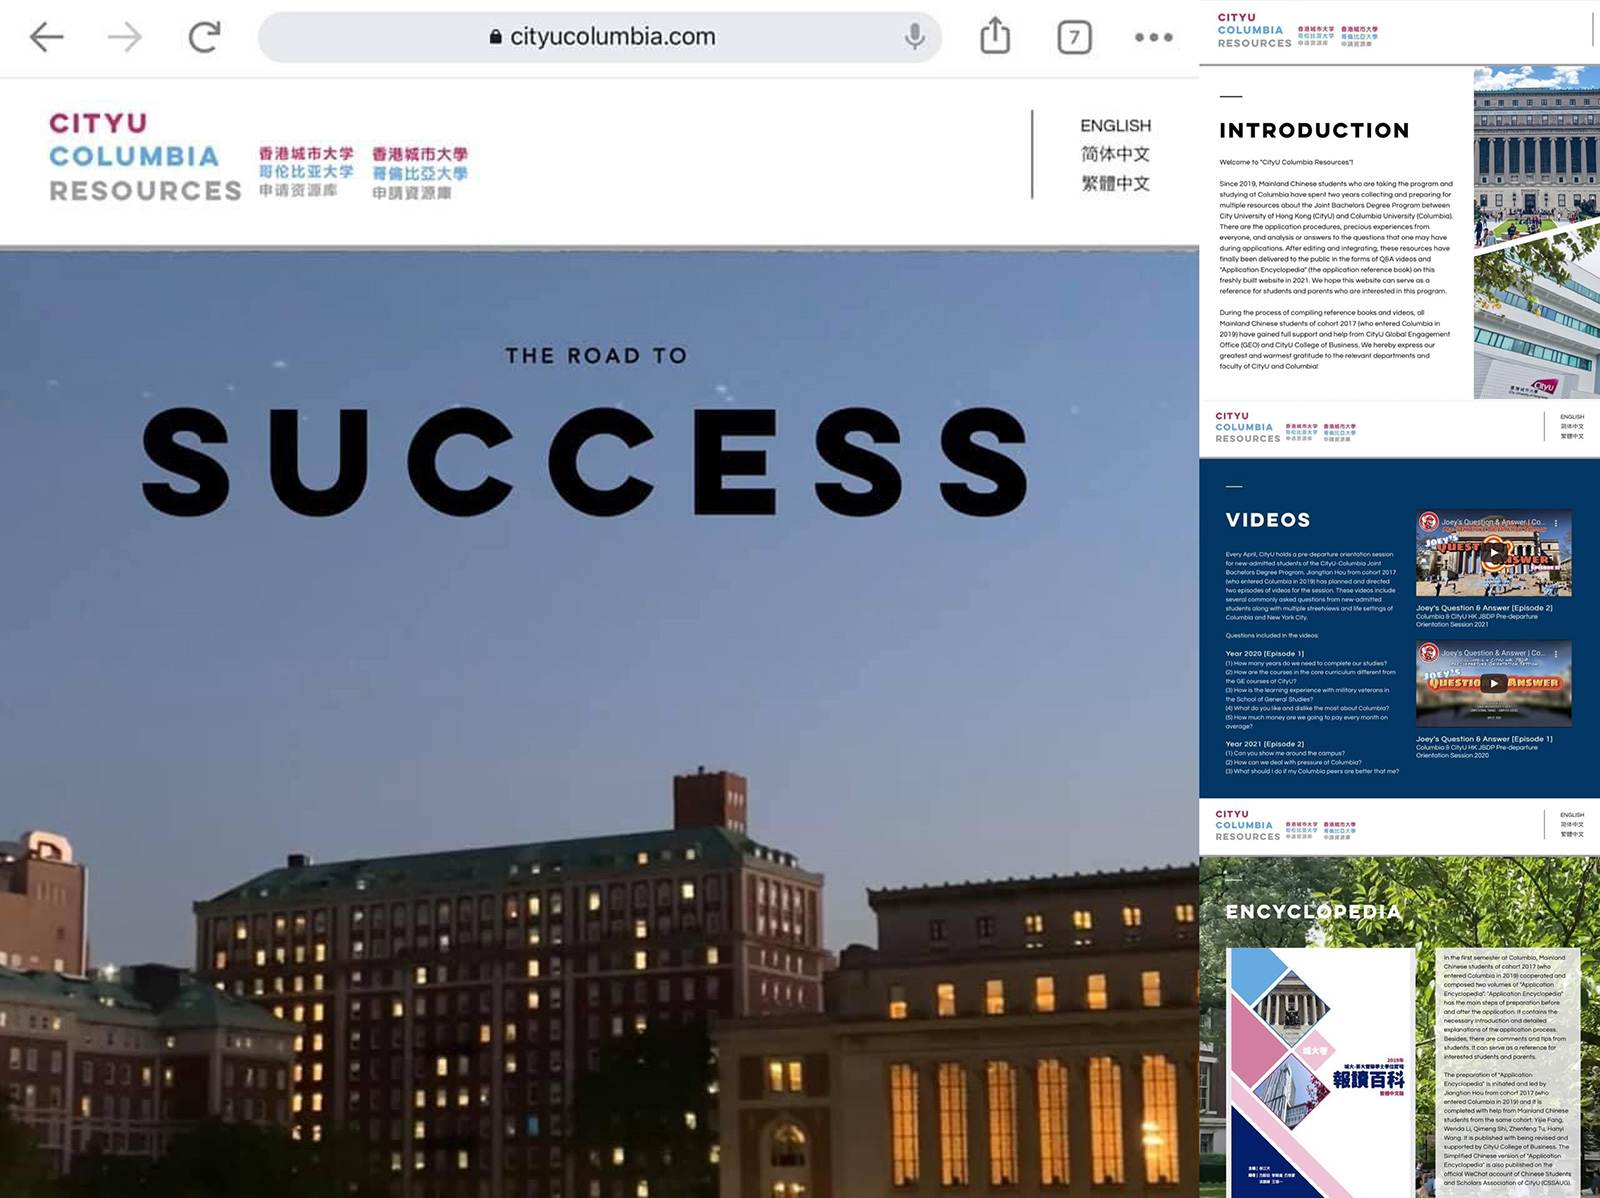Select 简体中文 in the main header
1600x1198 pixels.
(1115, 154)
